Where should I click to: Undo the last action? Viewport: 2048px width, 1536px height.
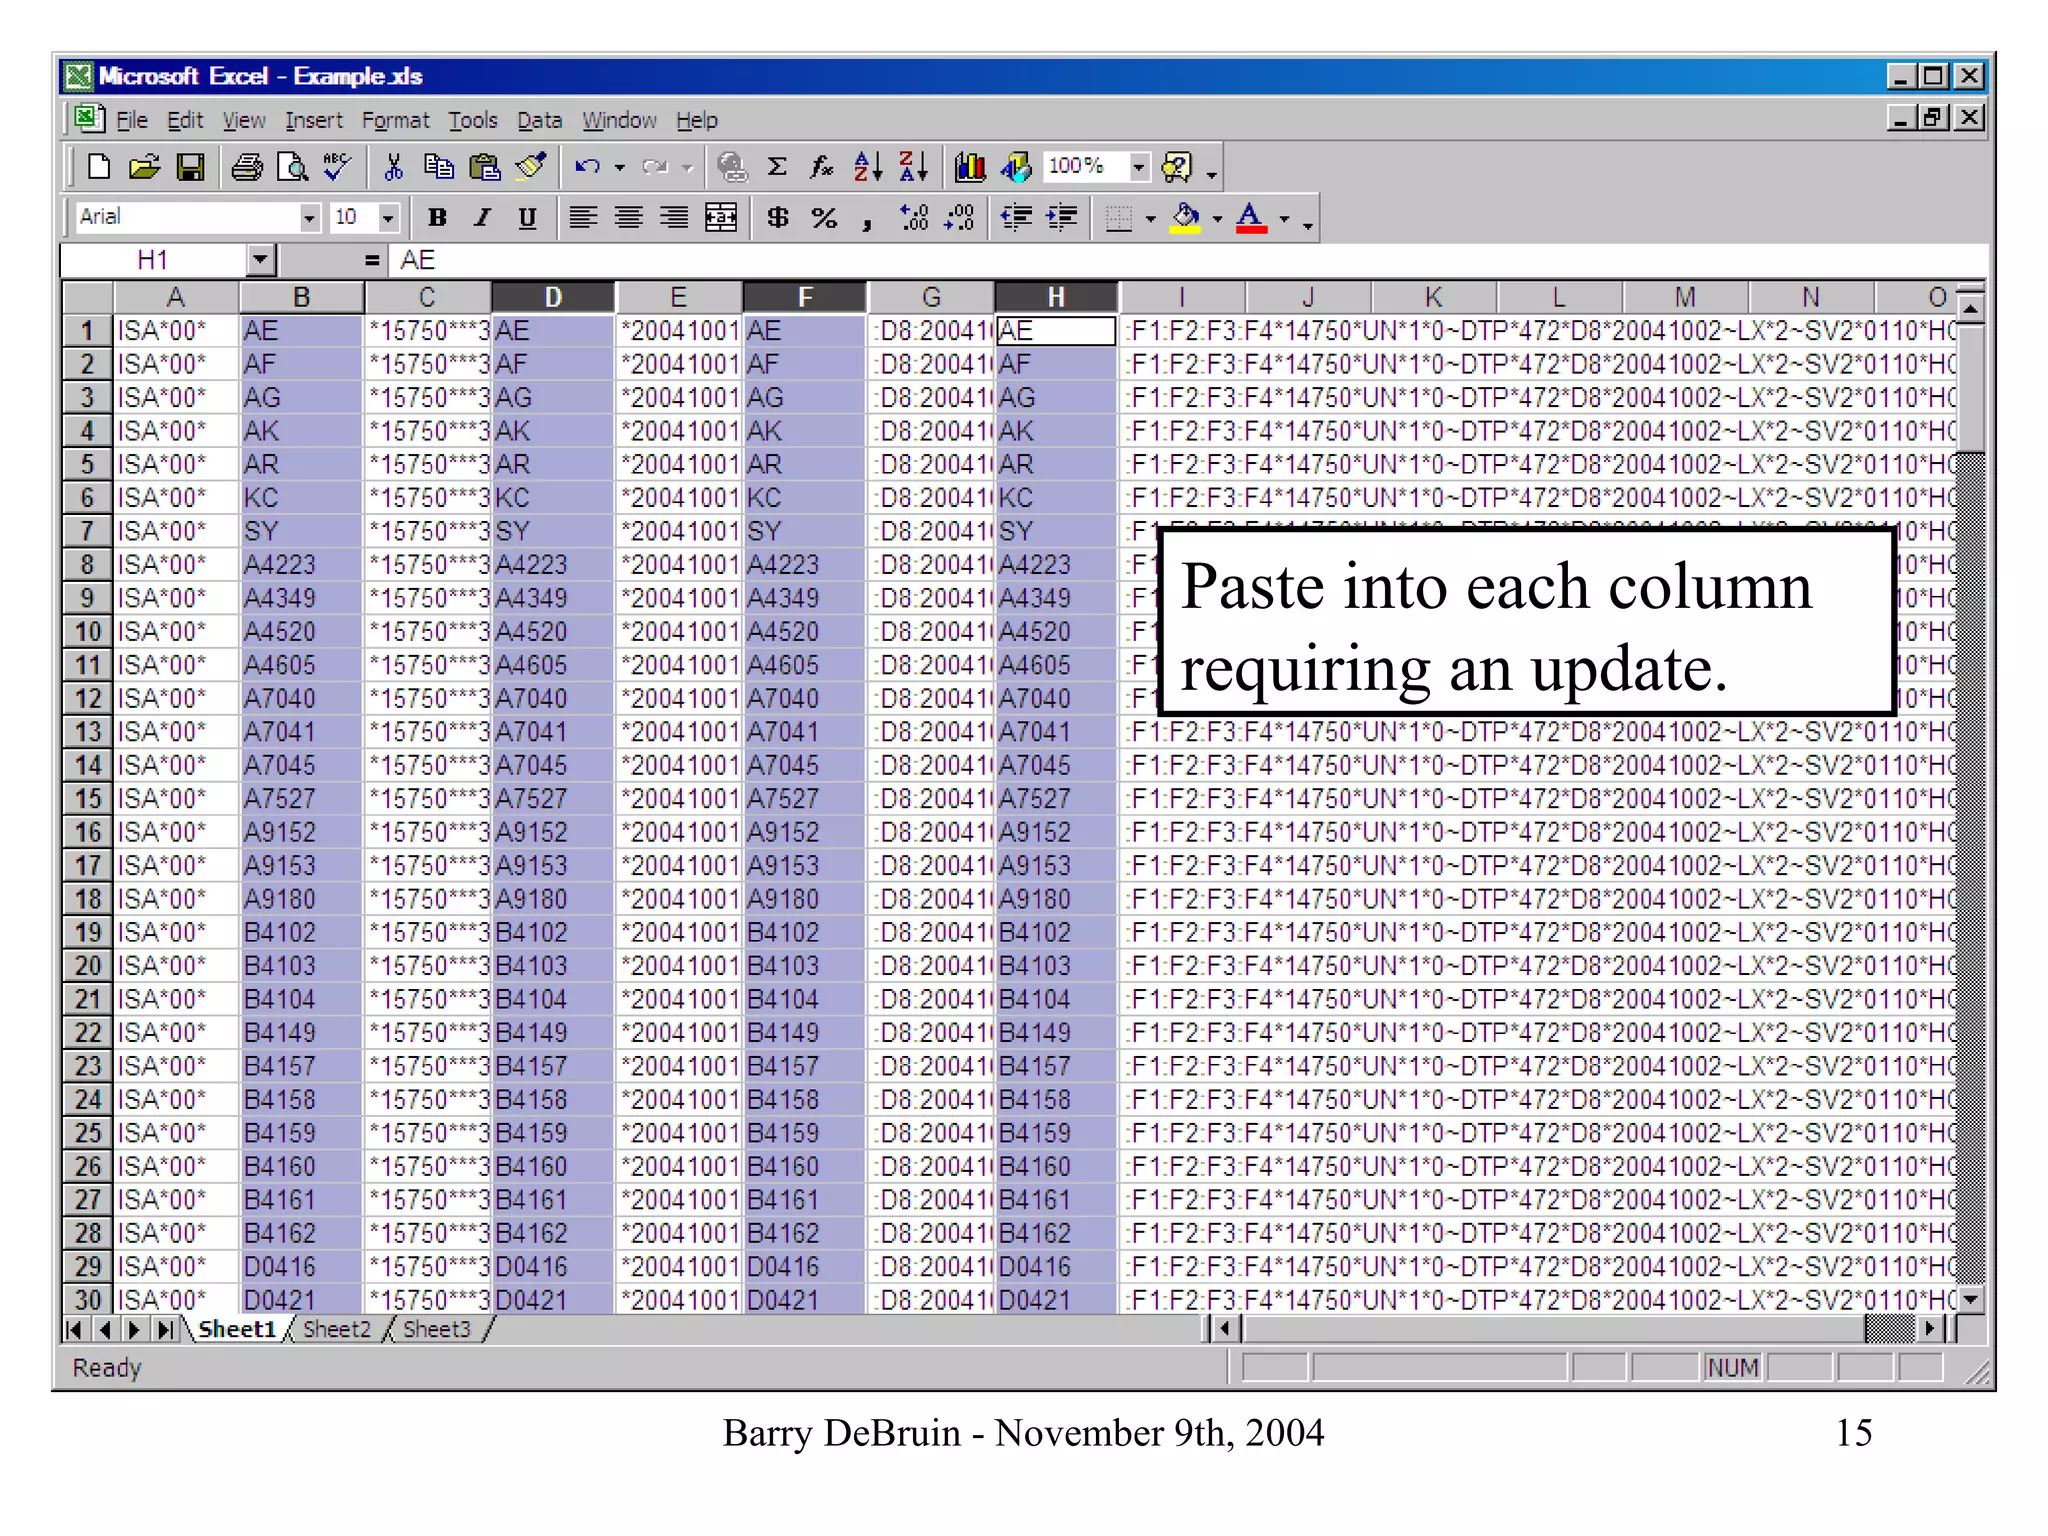(x=587, y=167)
